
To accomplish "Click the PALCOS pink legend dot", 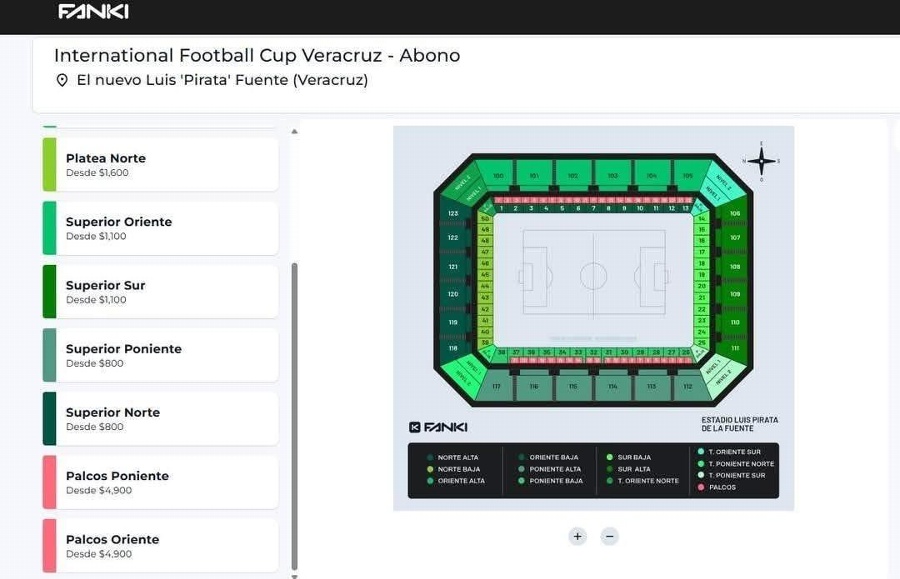I will [701, 487].
